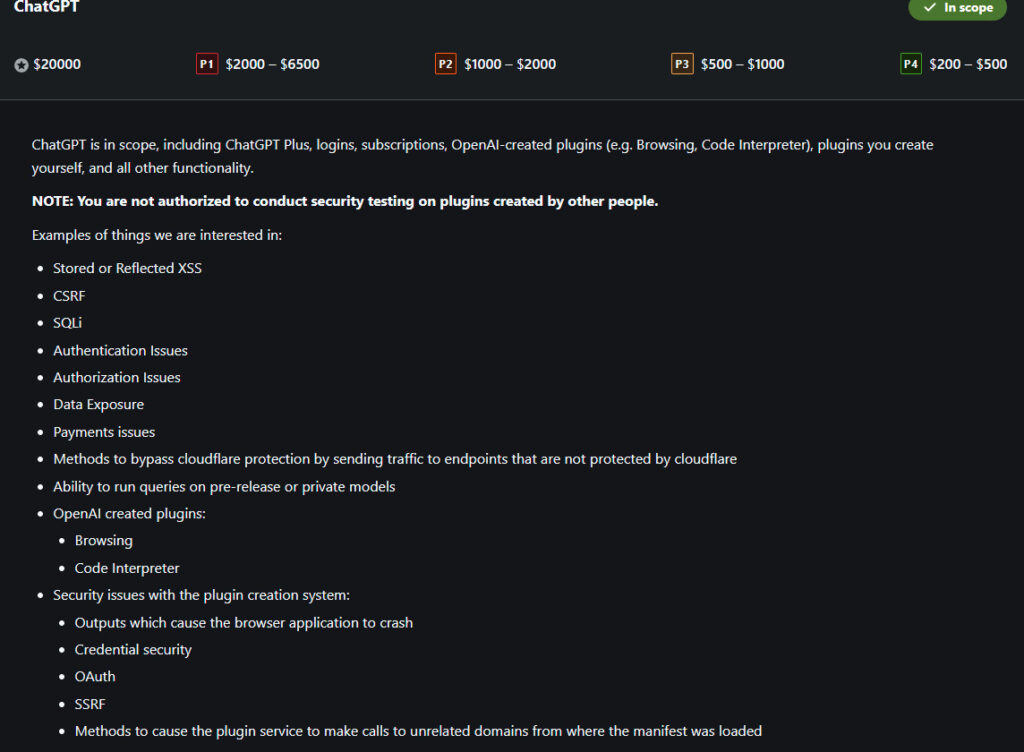
Task: Click the Payments issues list item
Action: pos(104,432)
